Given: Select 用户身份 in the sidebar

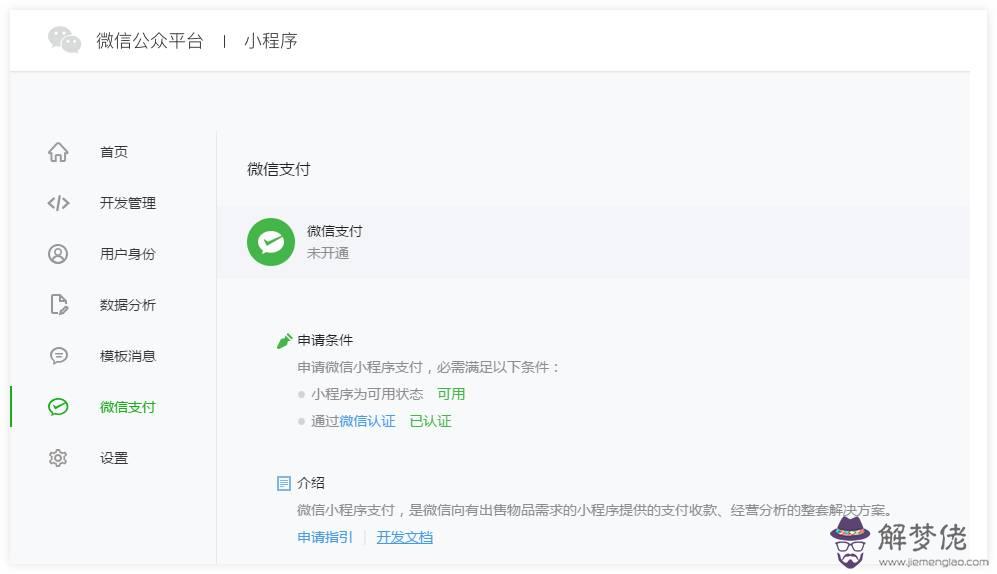Looking at the screenshot, I should (128, 254).
